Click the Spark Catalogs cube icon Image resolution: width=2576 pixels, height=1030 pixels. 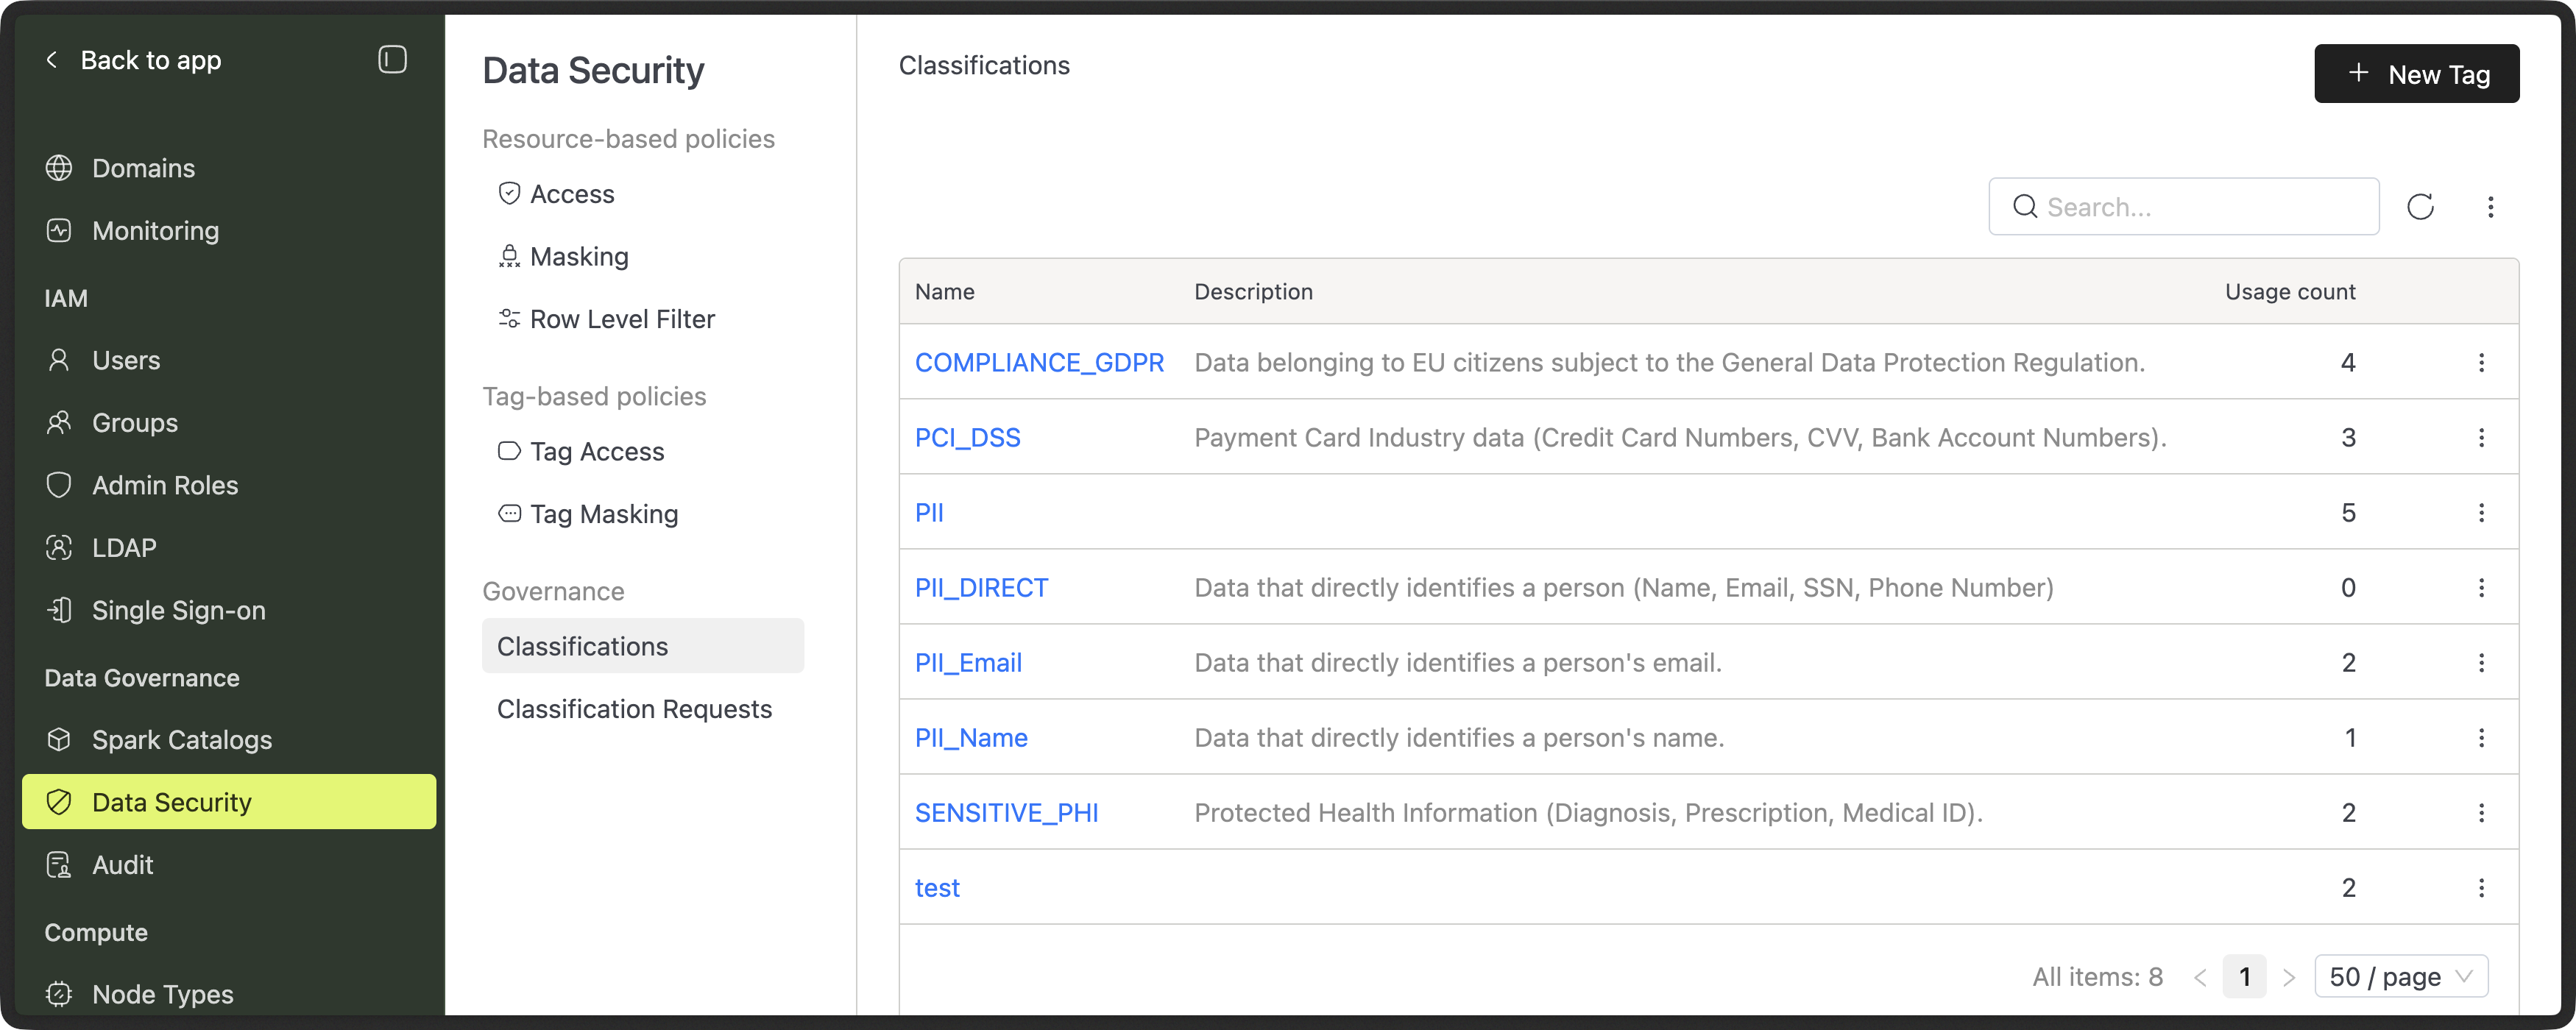coord(59,740)
